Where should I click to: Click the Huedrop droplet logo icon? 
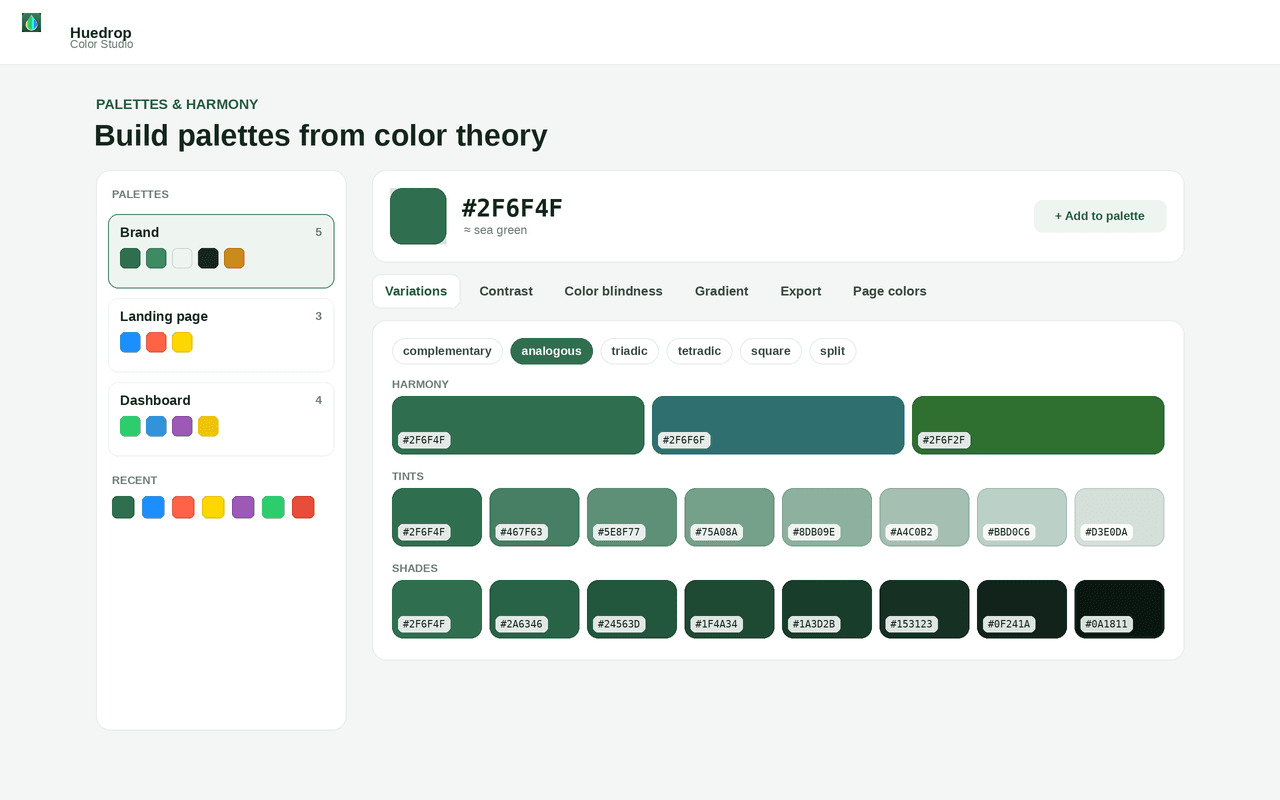point(32,23)
